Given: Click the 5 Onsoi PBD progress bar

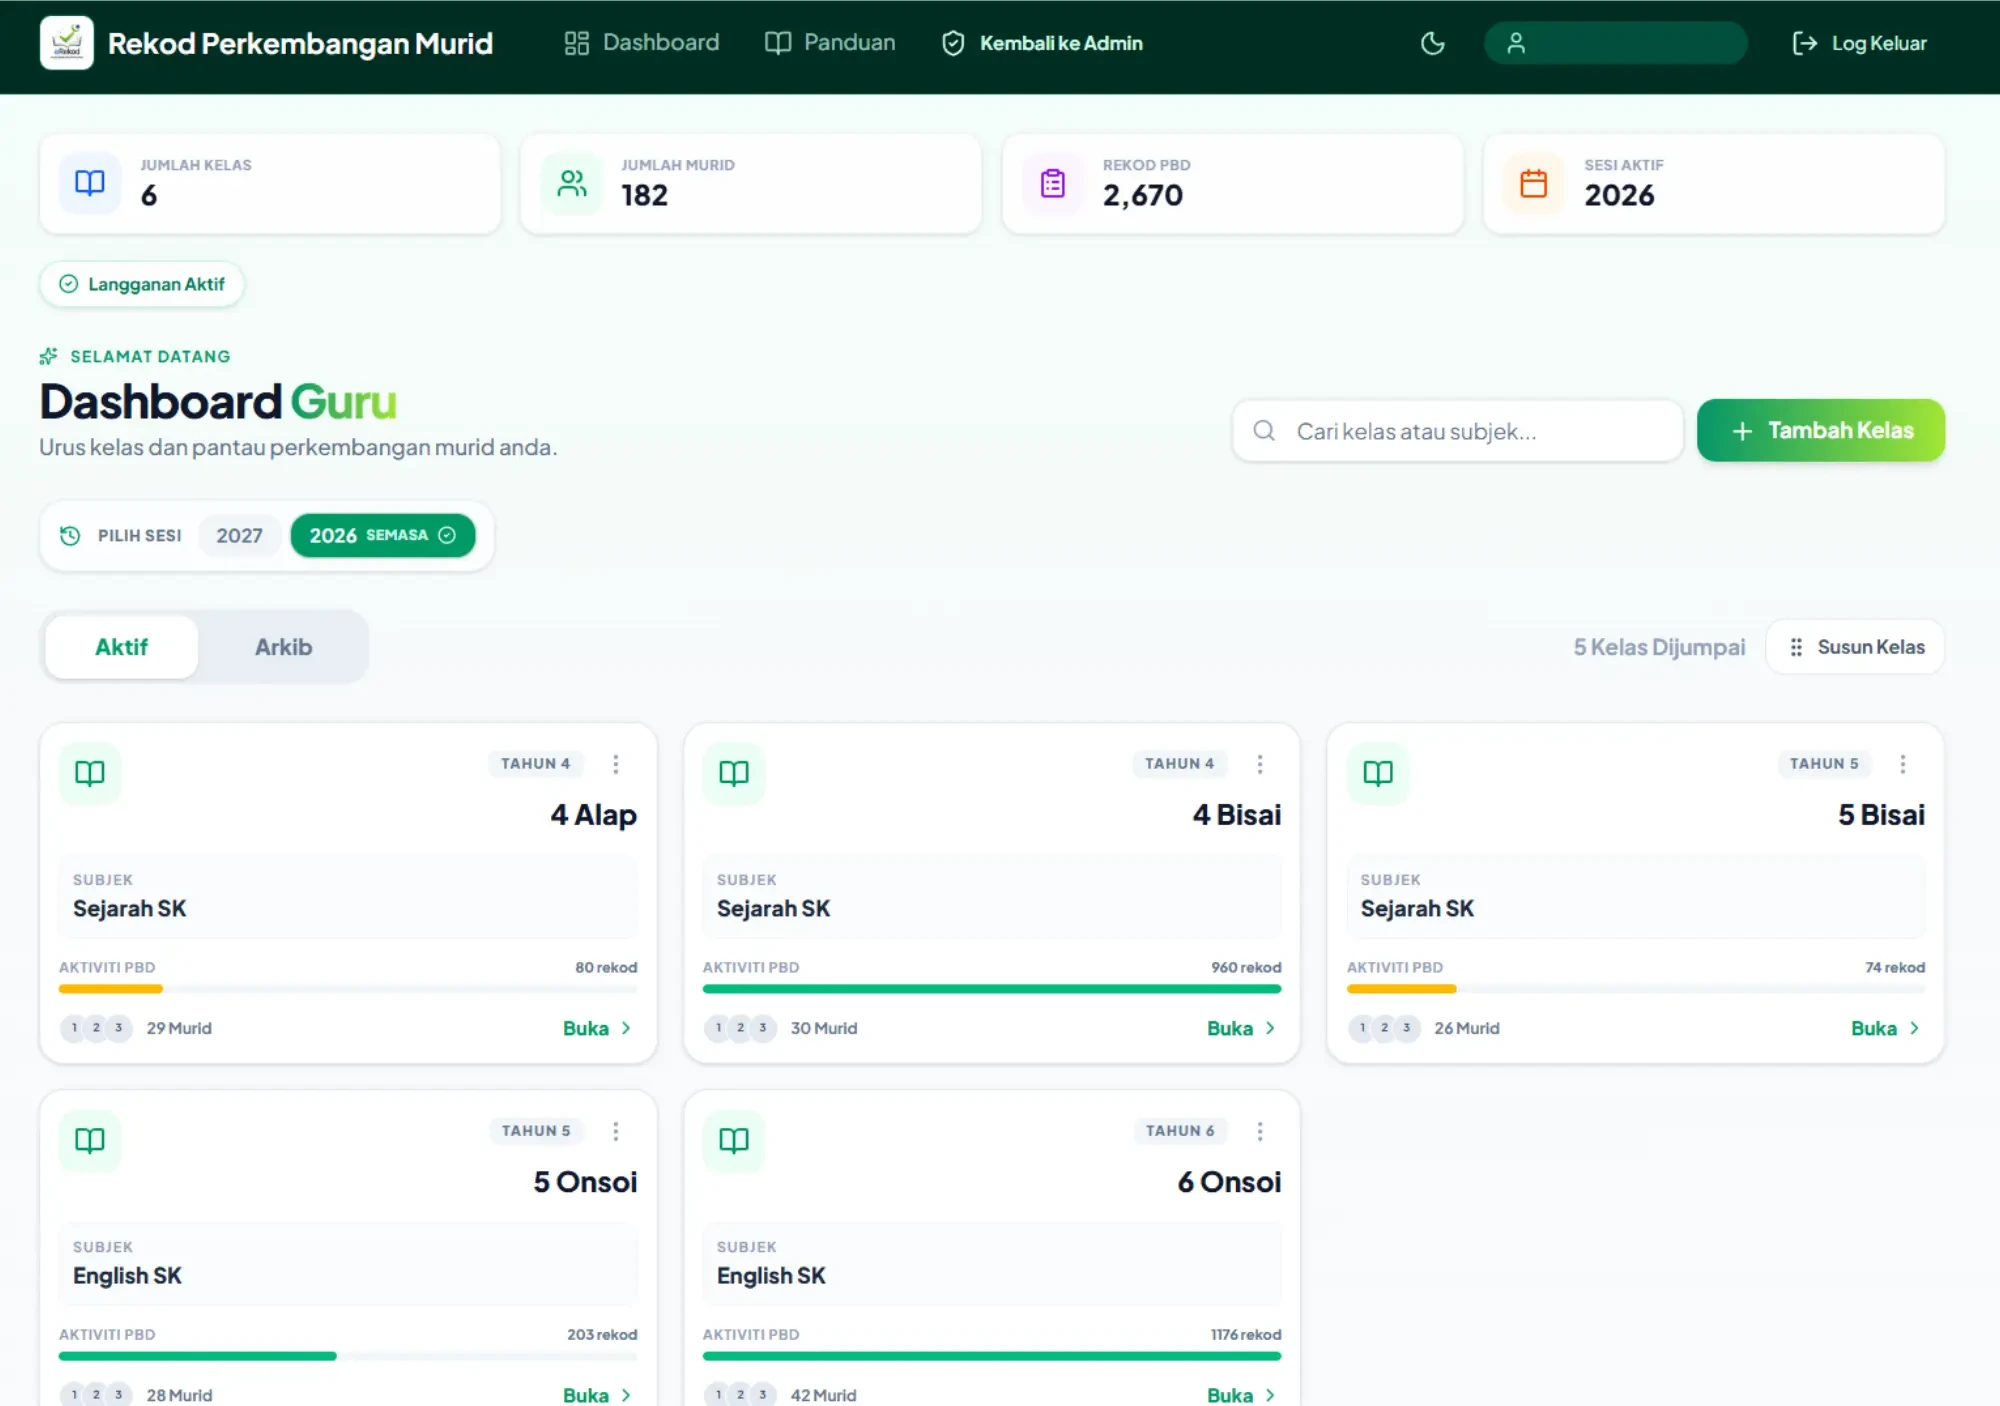Looking at the screenshot, I should click(348, 1356).
